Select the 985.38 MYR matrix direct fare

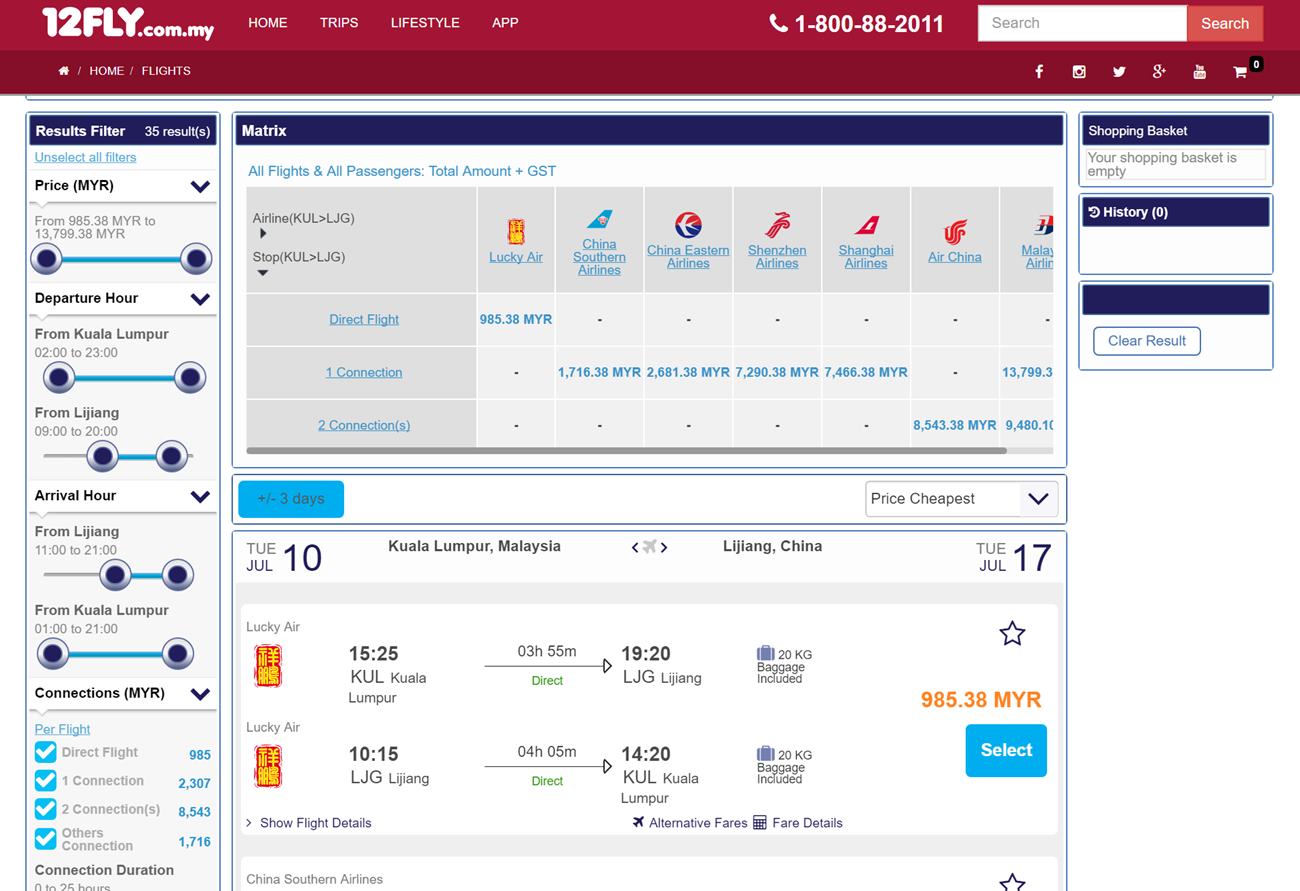pyautogui.click(x=516, y=319)
